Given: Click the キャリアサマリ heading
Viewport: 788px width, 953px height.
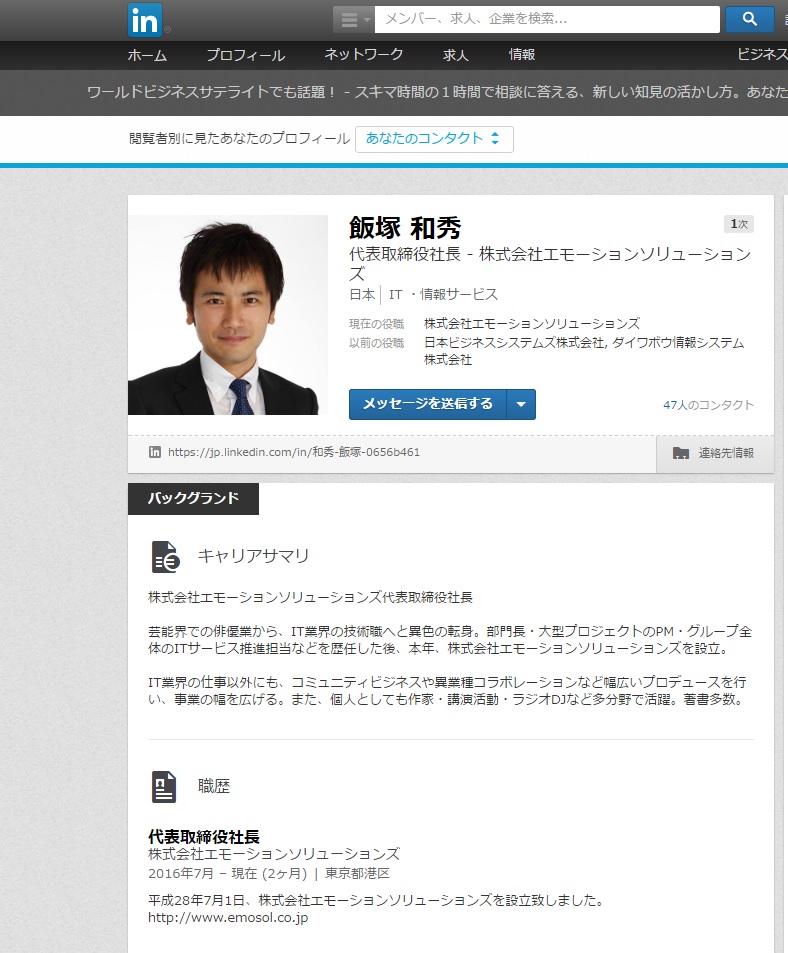Looking at the screenshot, I should pos(253,556).
